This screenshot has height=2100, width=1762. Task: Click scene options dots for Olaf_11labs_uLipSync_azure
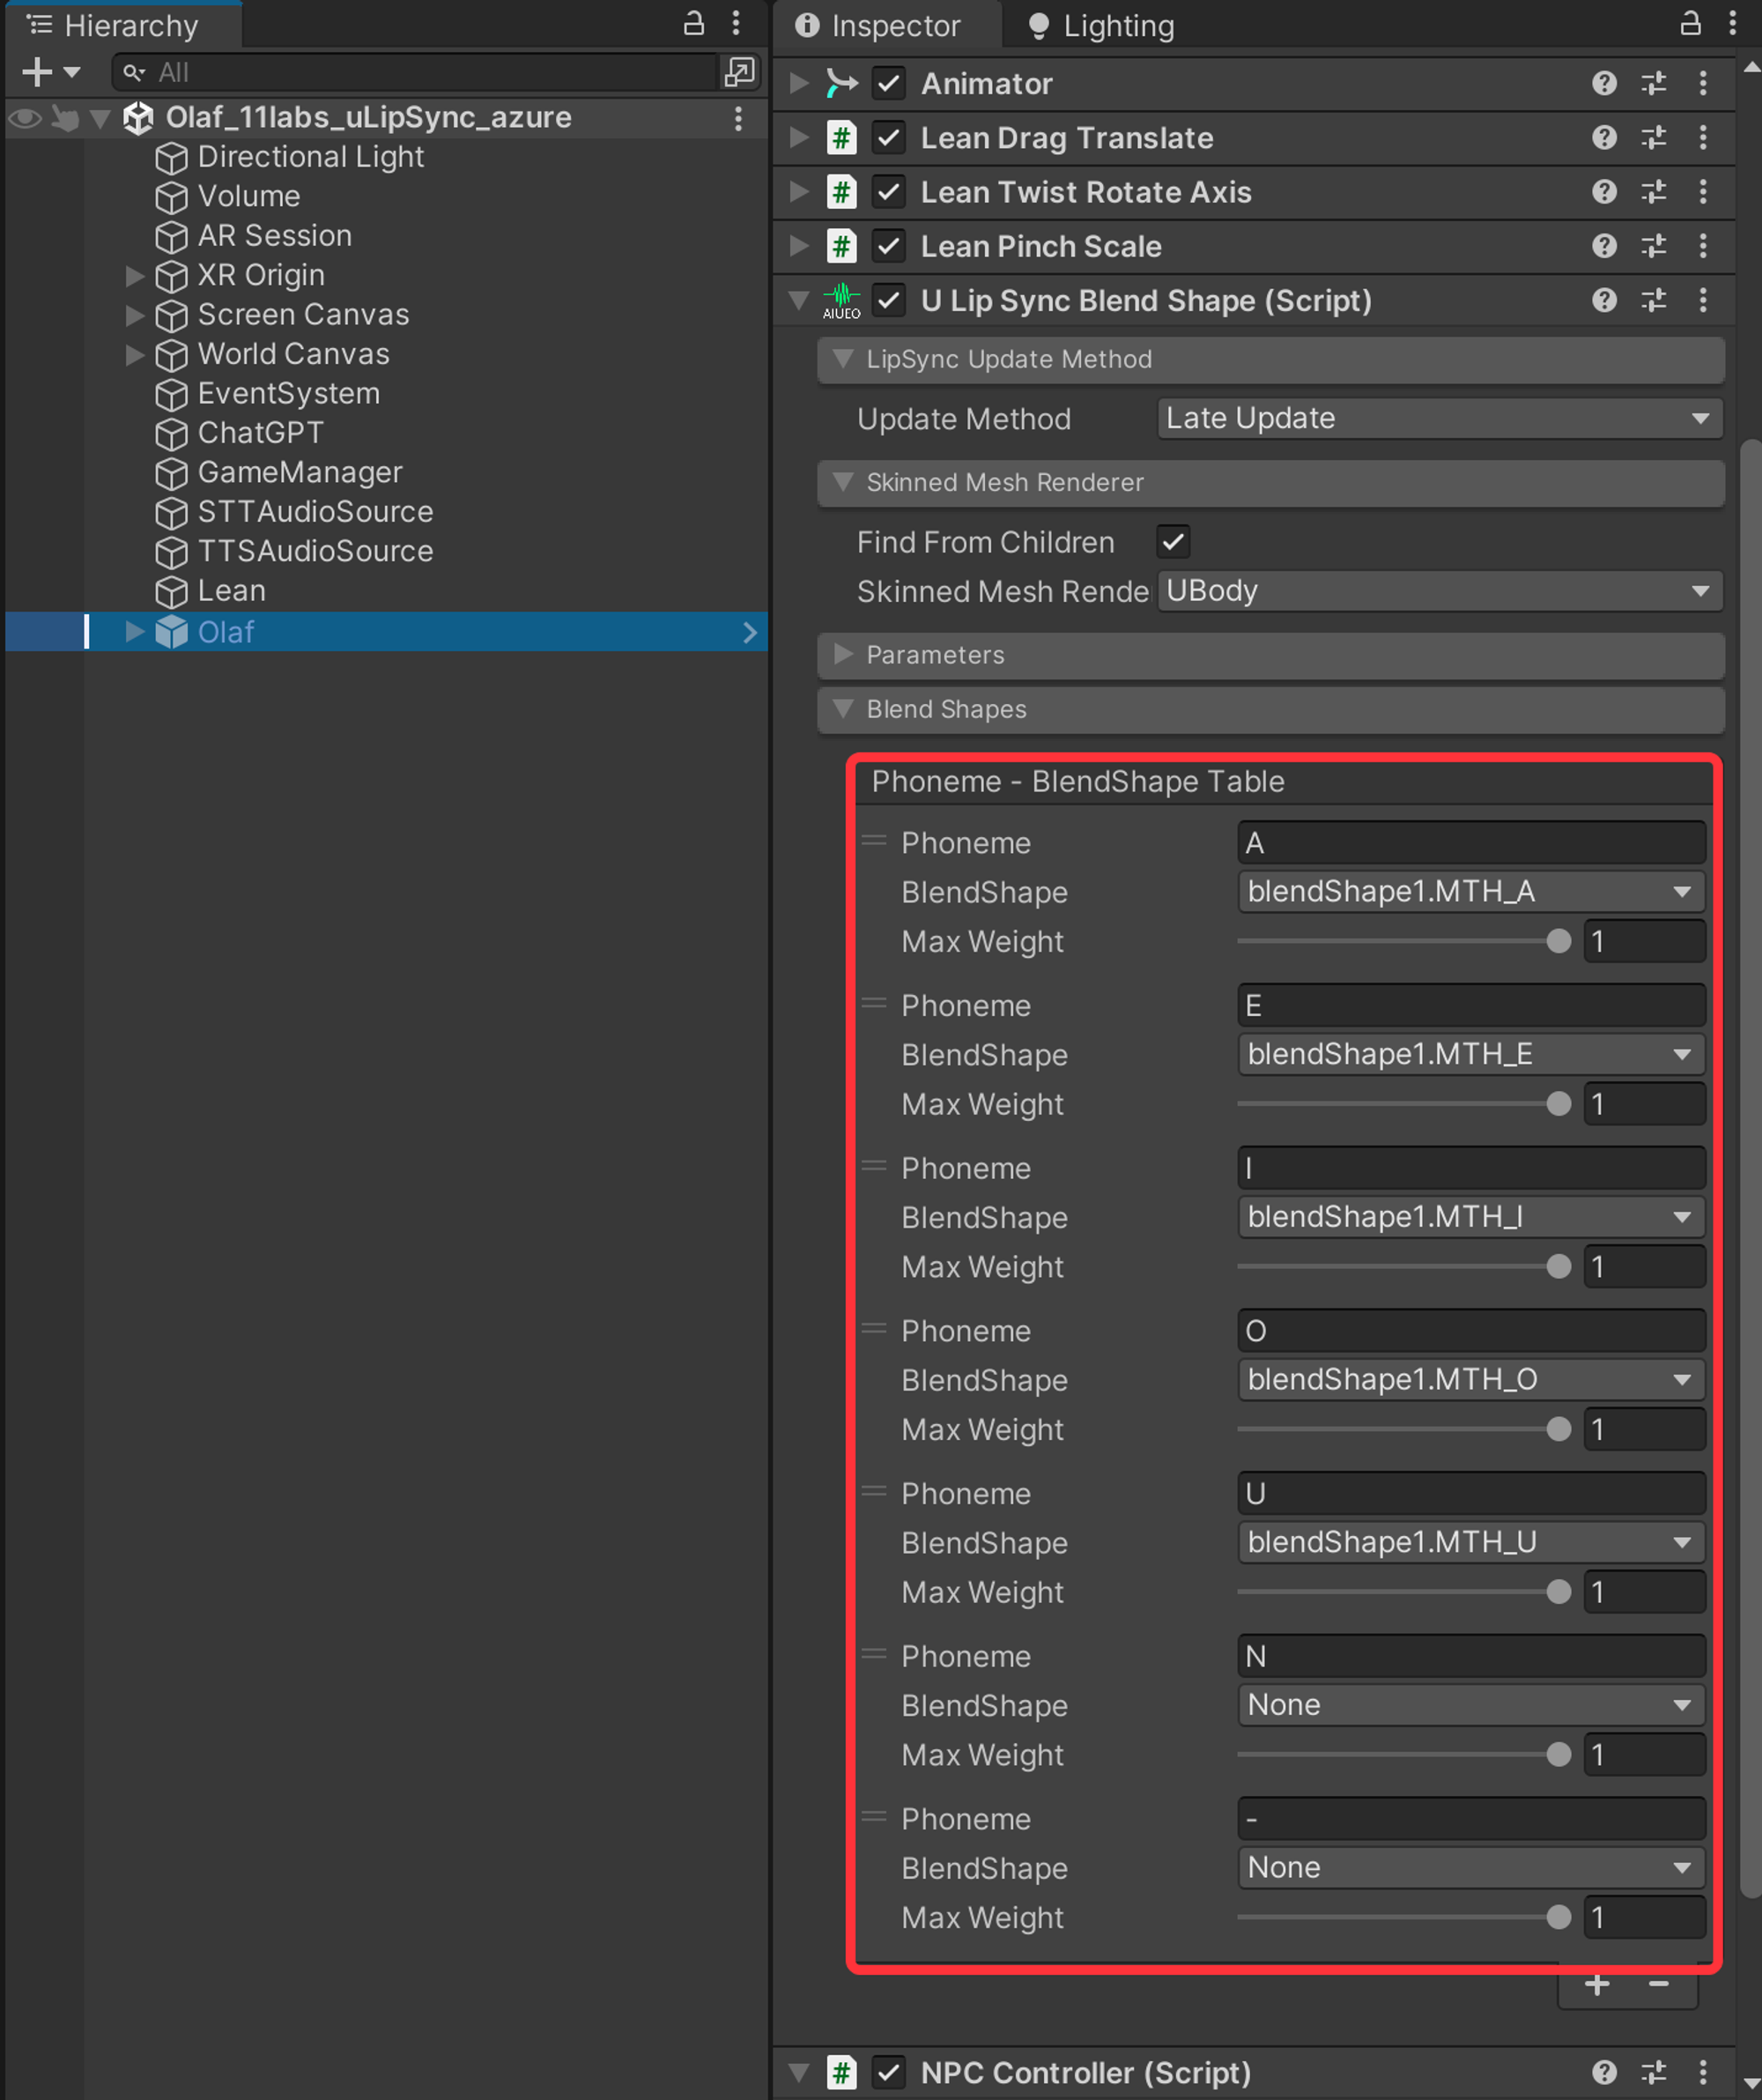[x=738, y=118]
